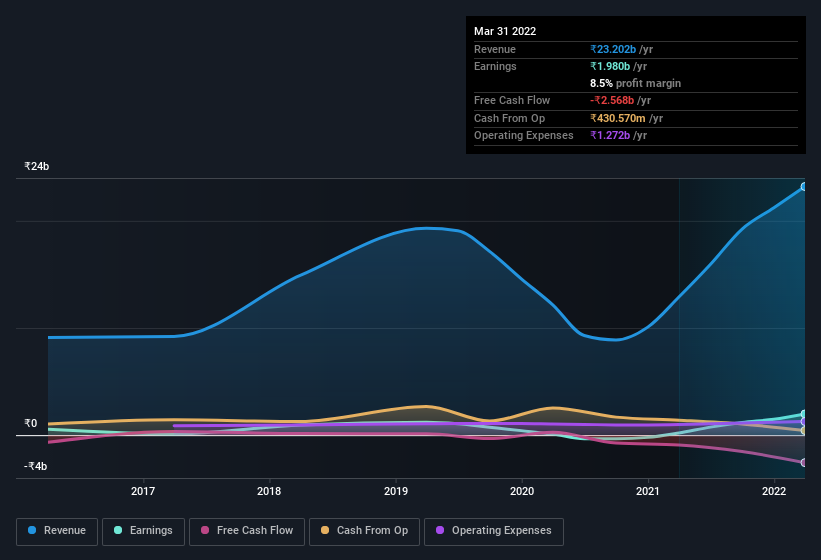
Task: Click the 2018 x-axis label
Action: click(269, 491)
